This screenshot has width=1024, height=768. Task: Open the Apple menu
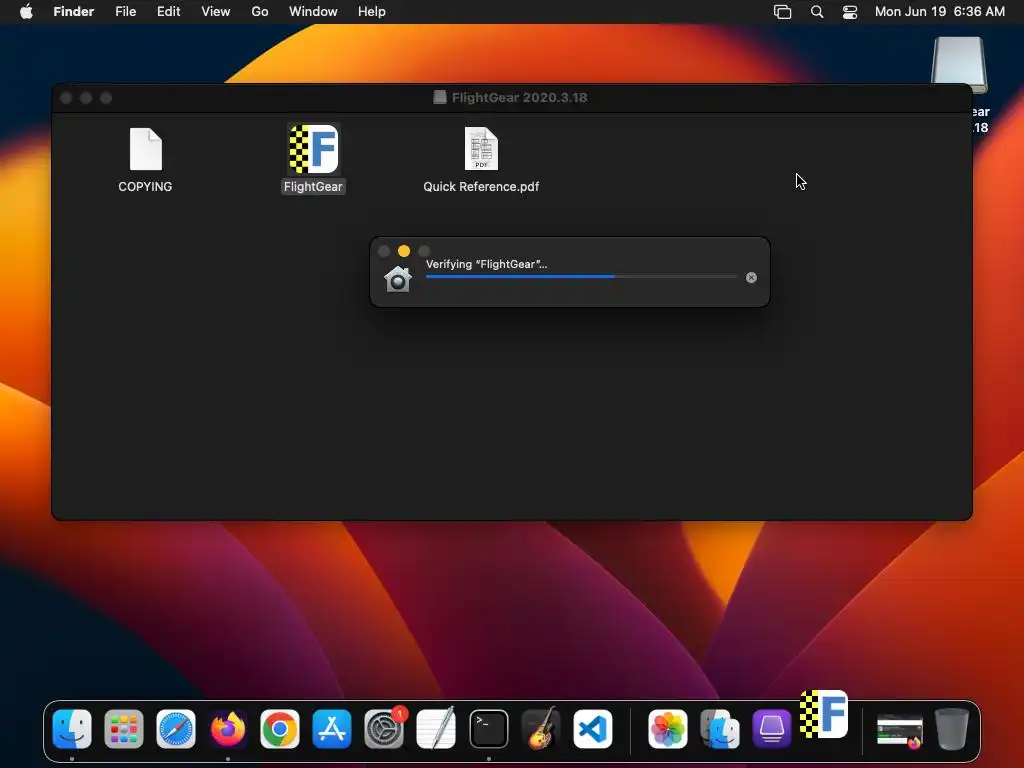click(x=26, y=12)
